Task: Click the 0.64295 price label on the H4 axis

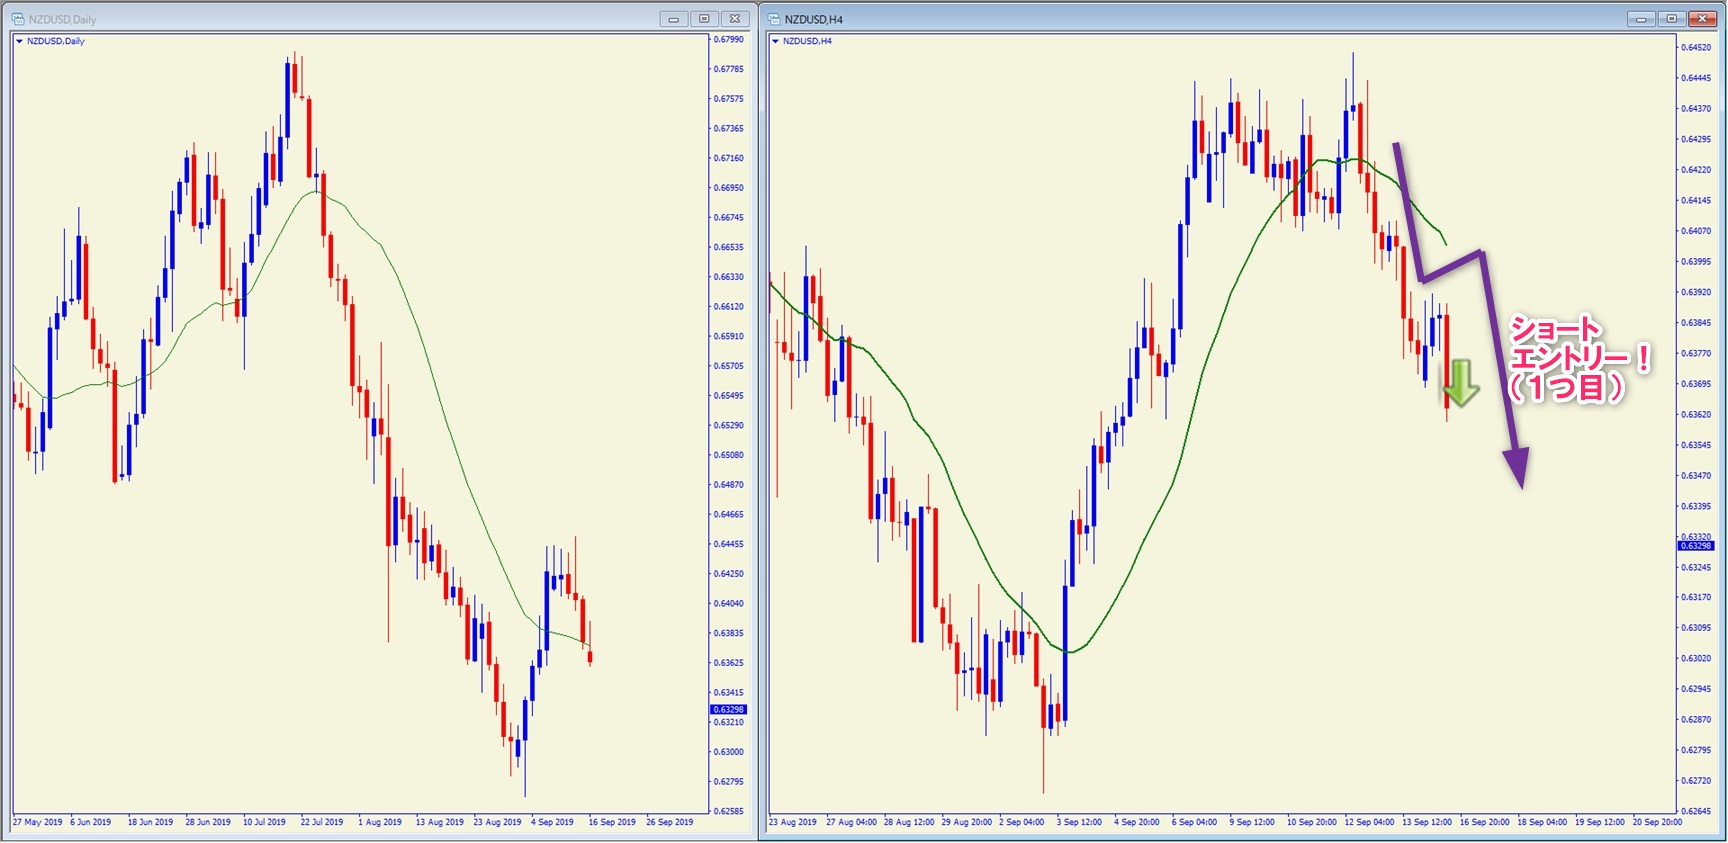Action: pos(1697,139)
